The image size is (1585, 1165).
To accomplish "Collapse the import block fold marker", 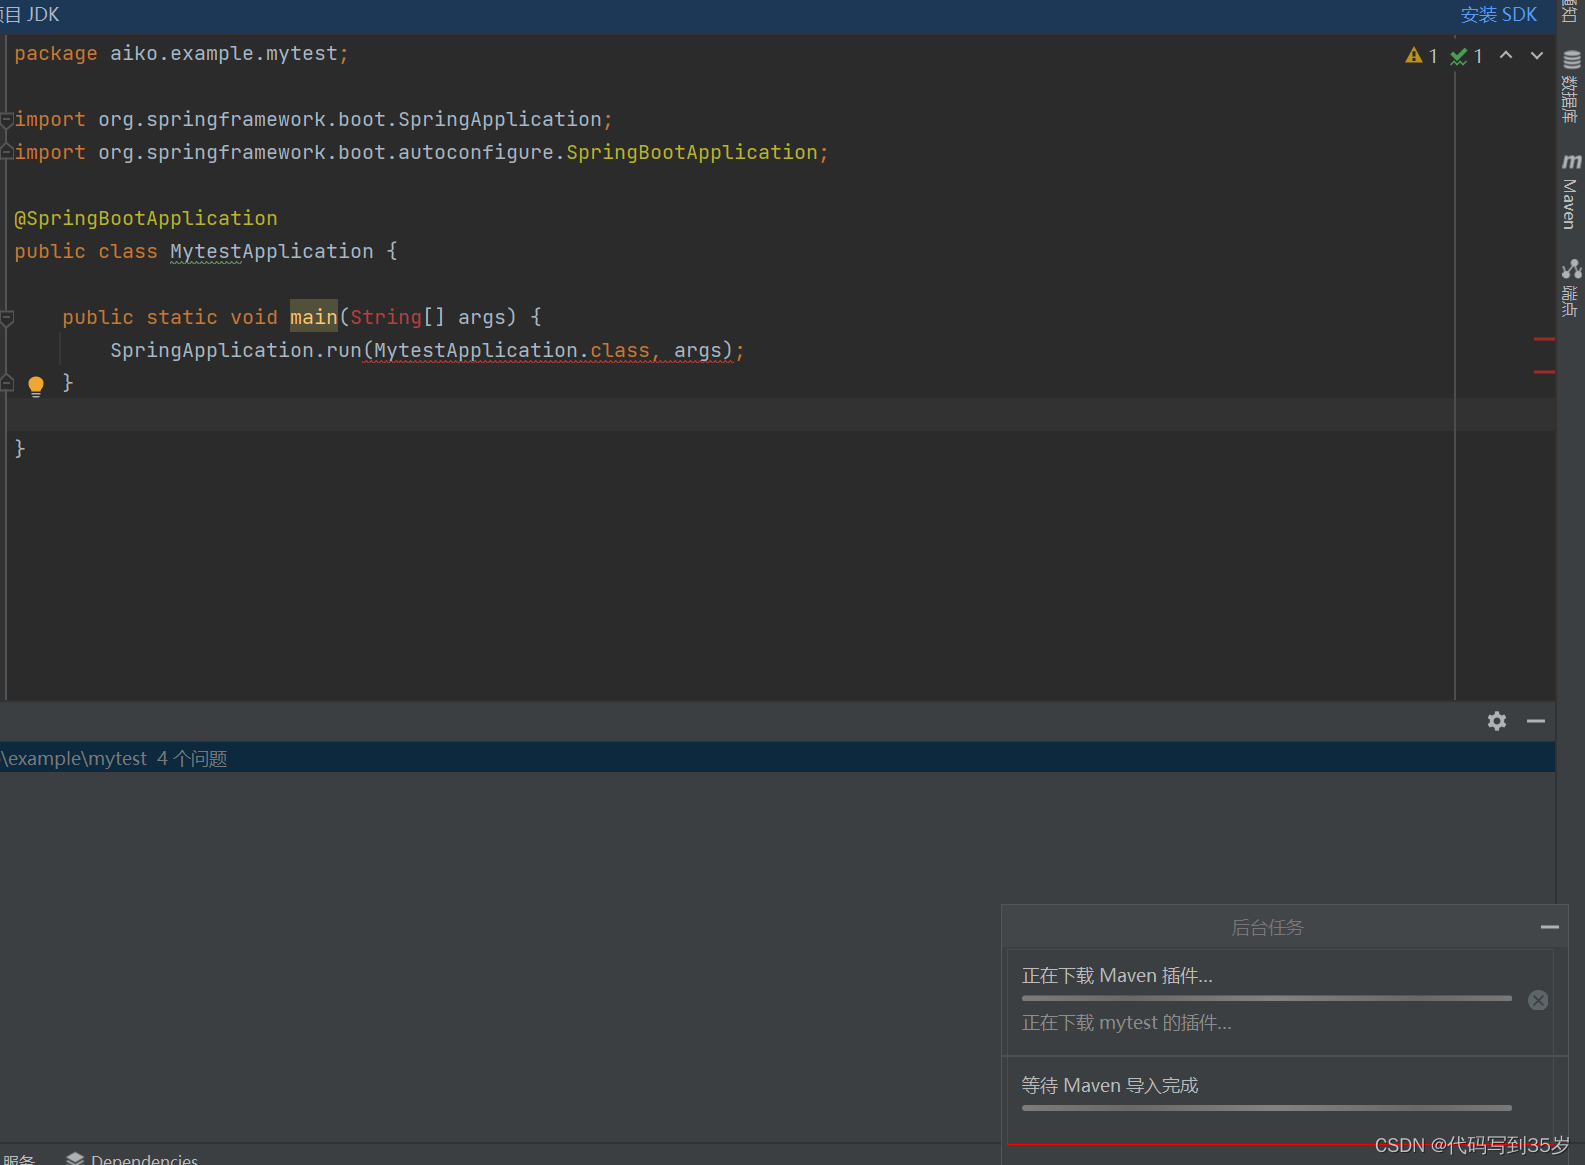I will point(7,120).
